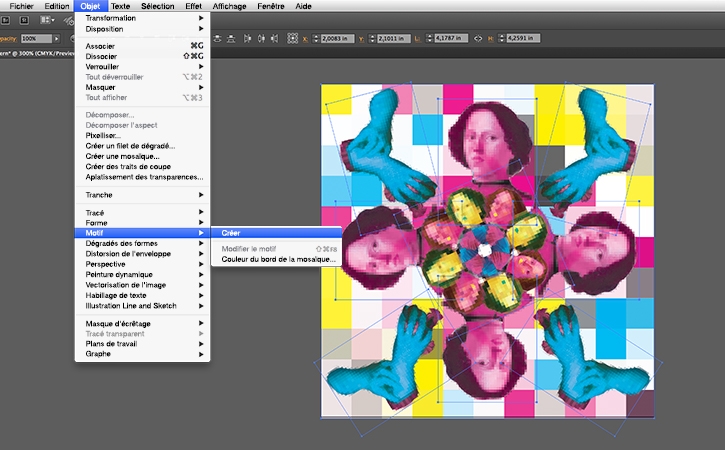Image resolution: width=725 pixels, height=450 pixels.
Task: Select Couleur du bord de la mosaïque
Action: pos(279,260)
